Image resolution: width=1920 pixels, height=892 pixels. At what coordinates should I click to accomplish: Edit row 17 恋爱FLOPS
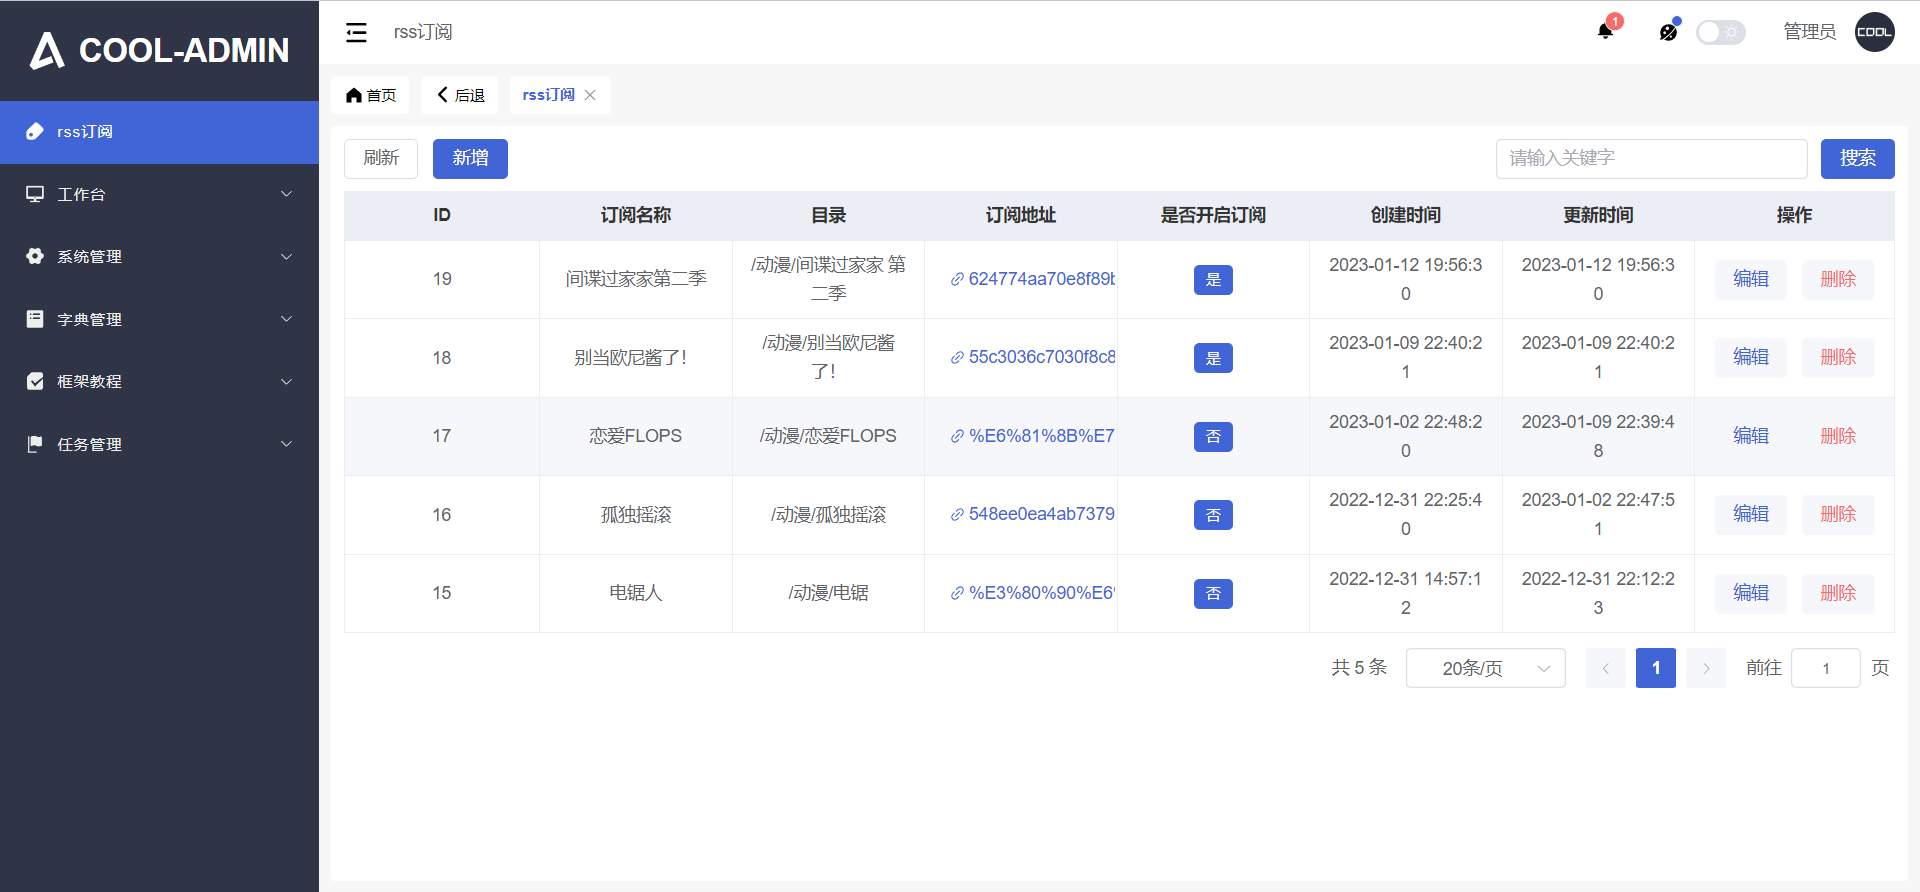click(x=1751, y=436)
